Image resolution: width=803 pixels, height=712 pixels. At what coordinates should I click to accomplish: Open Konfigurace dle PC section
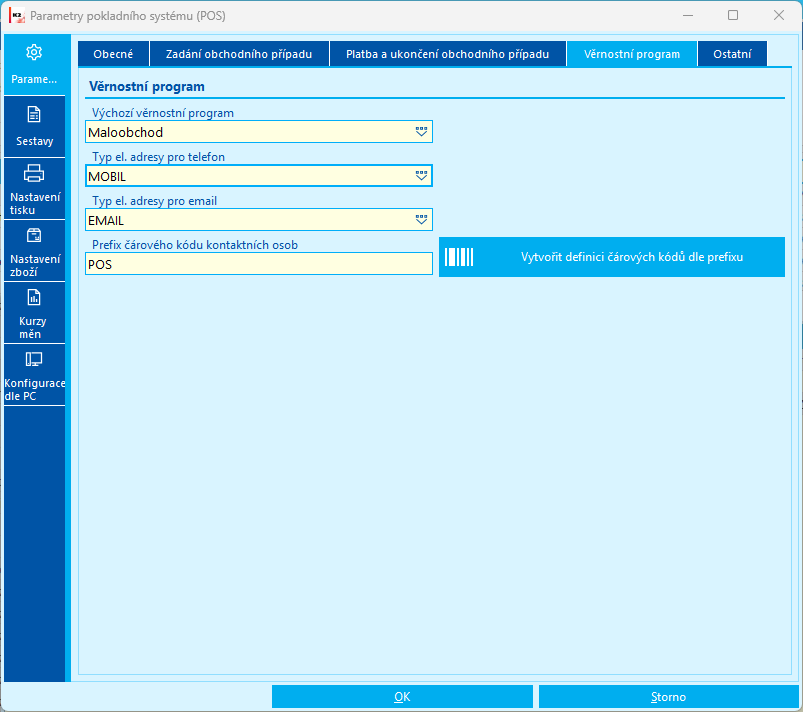point(34,374)
